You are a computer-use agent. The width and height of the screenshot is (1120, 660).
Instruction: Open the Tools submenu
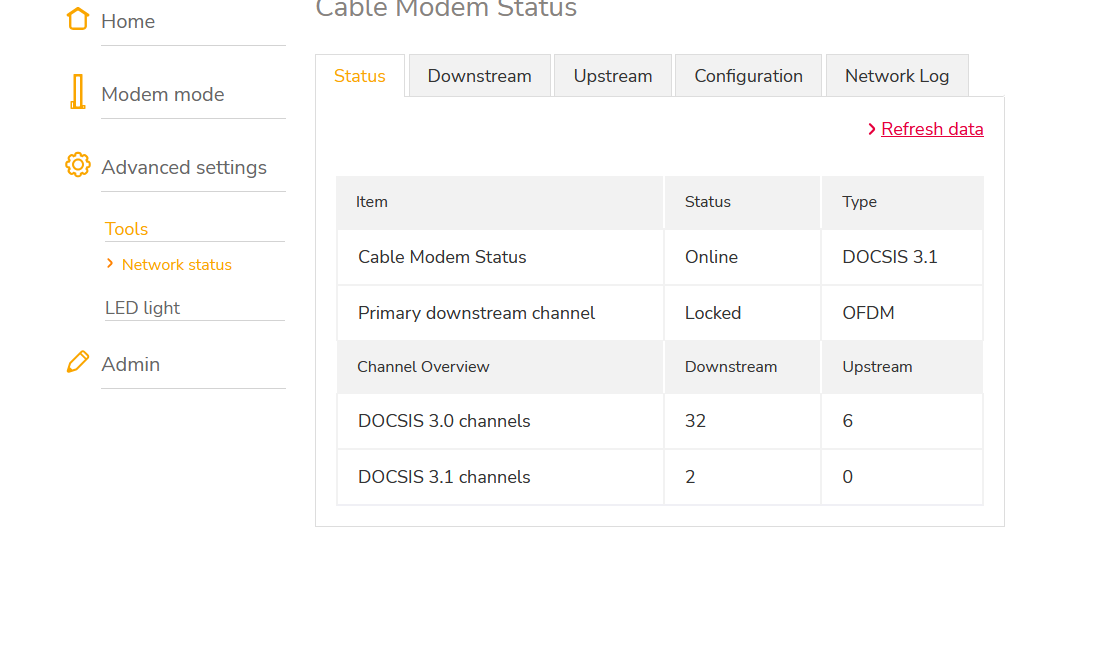coord(127,229)
